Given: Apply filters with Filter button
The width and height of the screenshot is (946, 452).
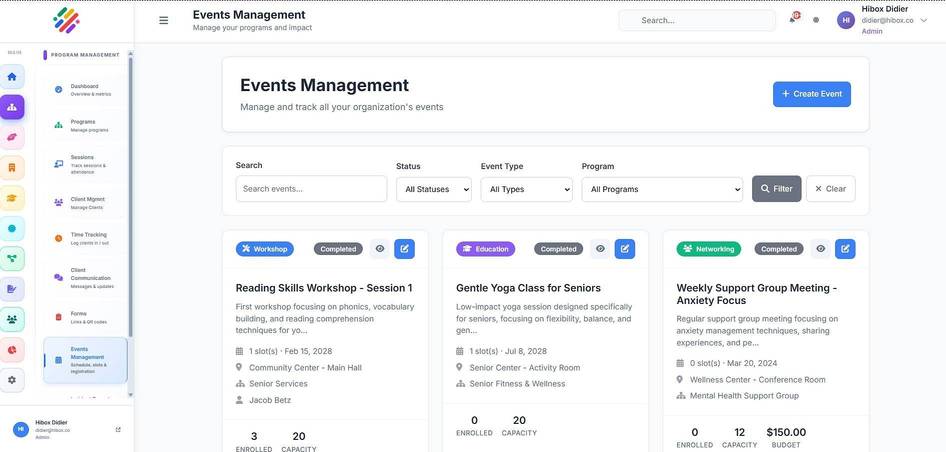Looking at the screenshot, I should pos(776,188).
